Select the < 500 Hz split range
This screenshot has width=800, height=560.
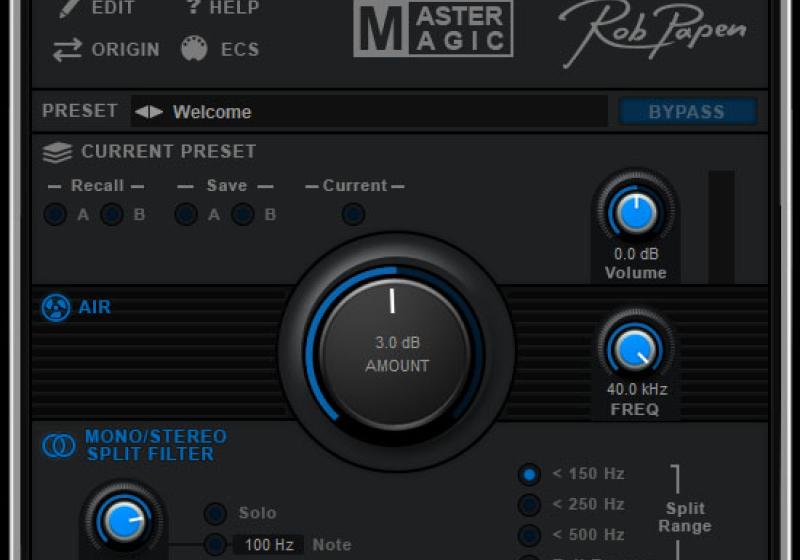pos(529,536)
